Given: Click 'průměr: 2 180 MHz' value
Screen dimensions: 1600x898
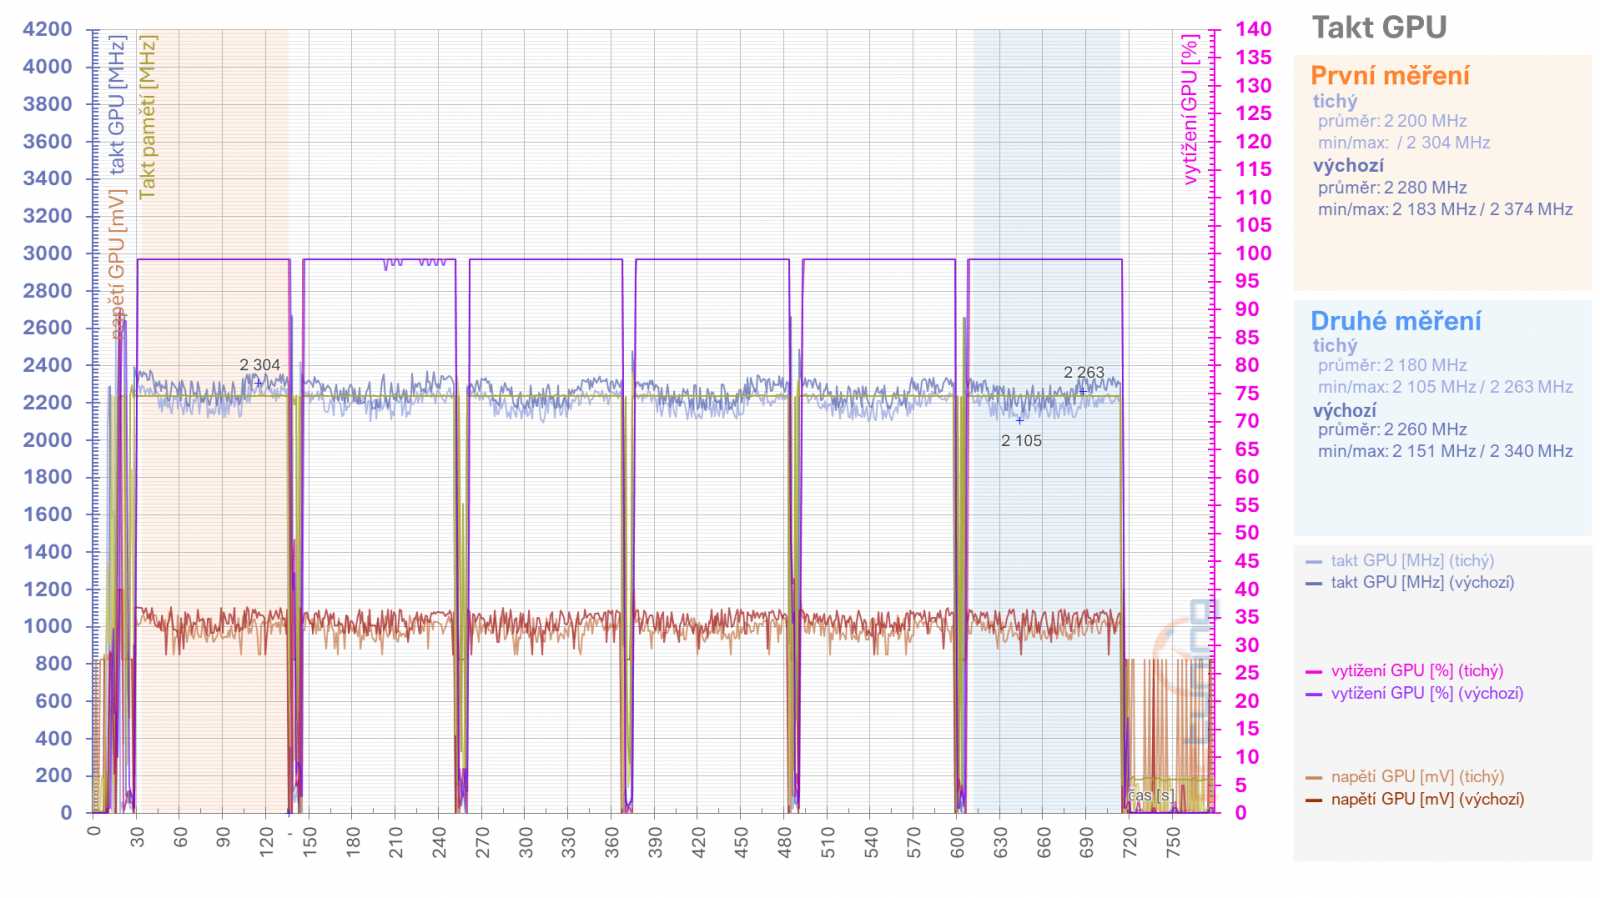Looking at the screenshot, I should coord(1392,366).
